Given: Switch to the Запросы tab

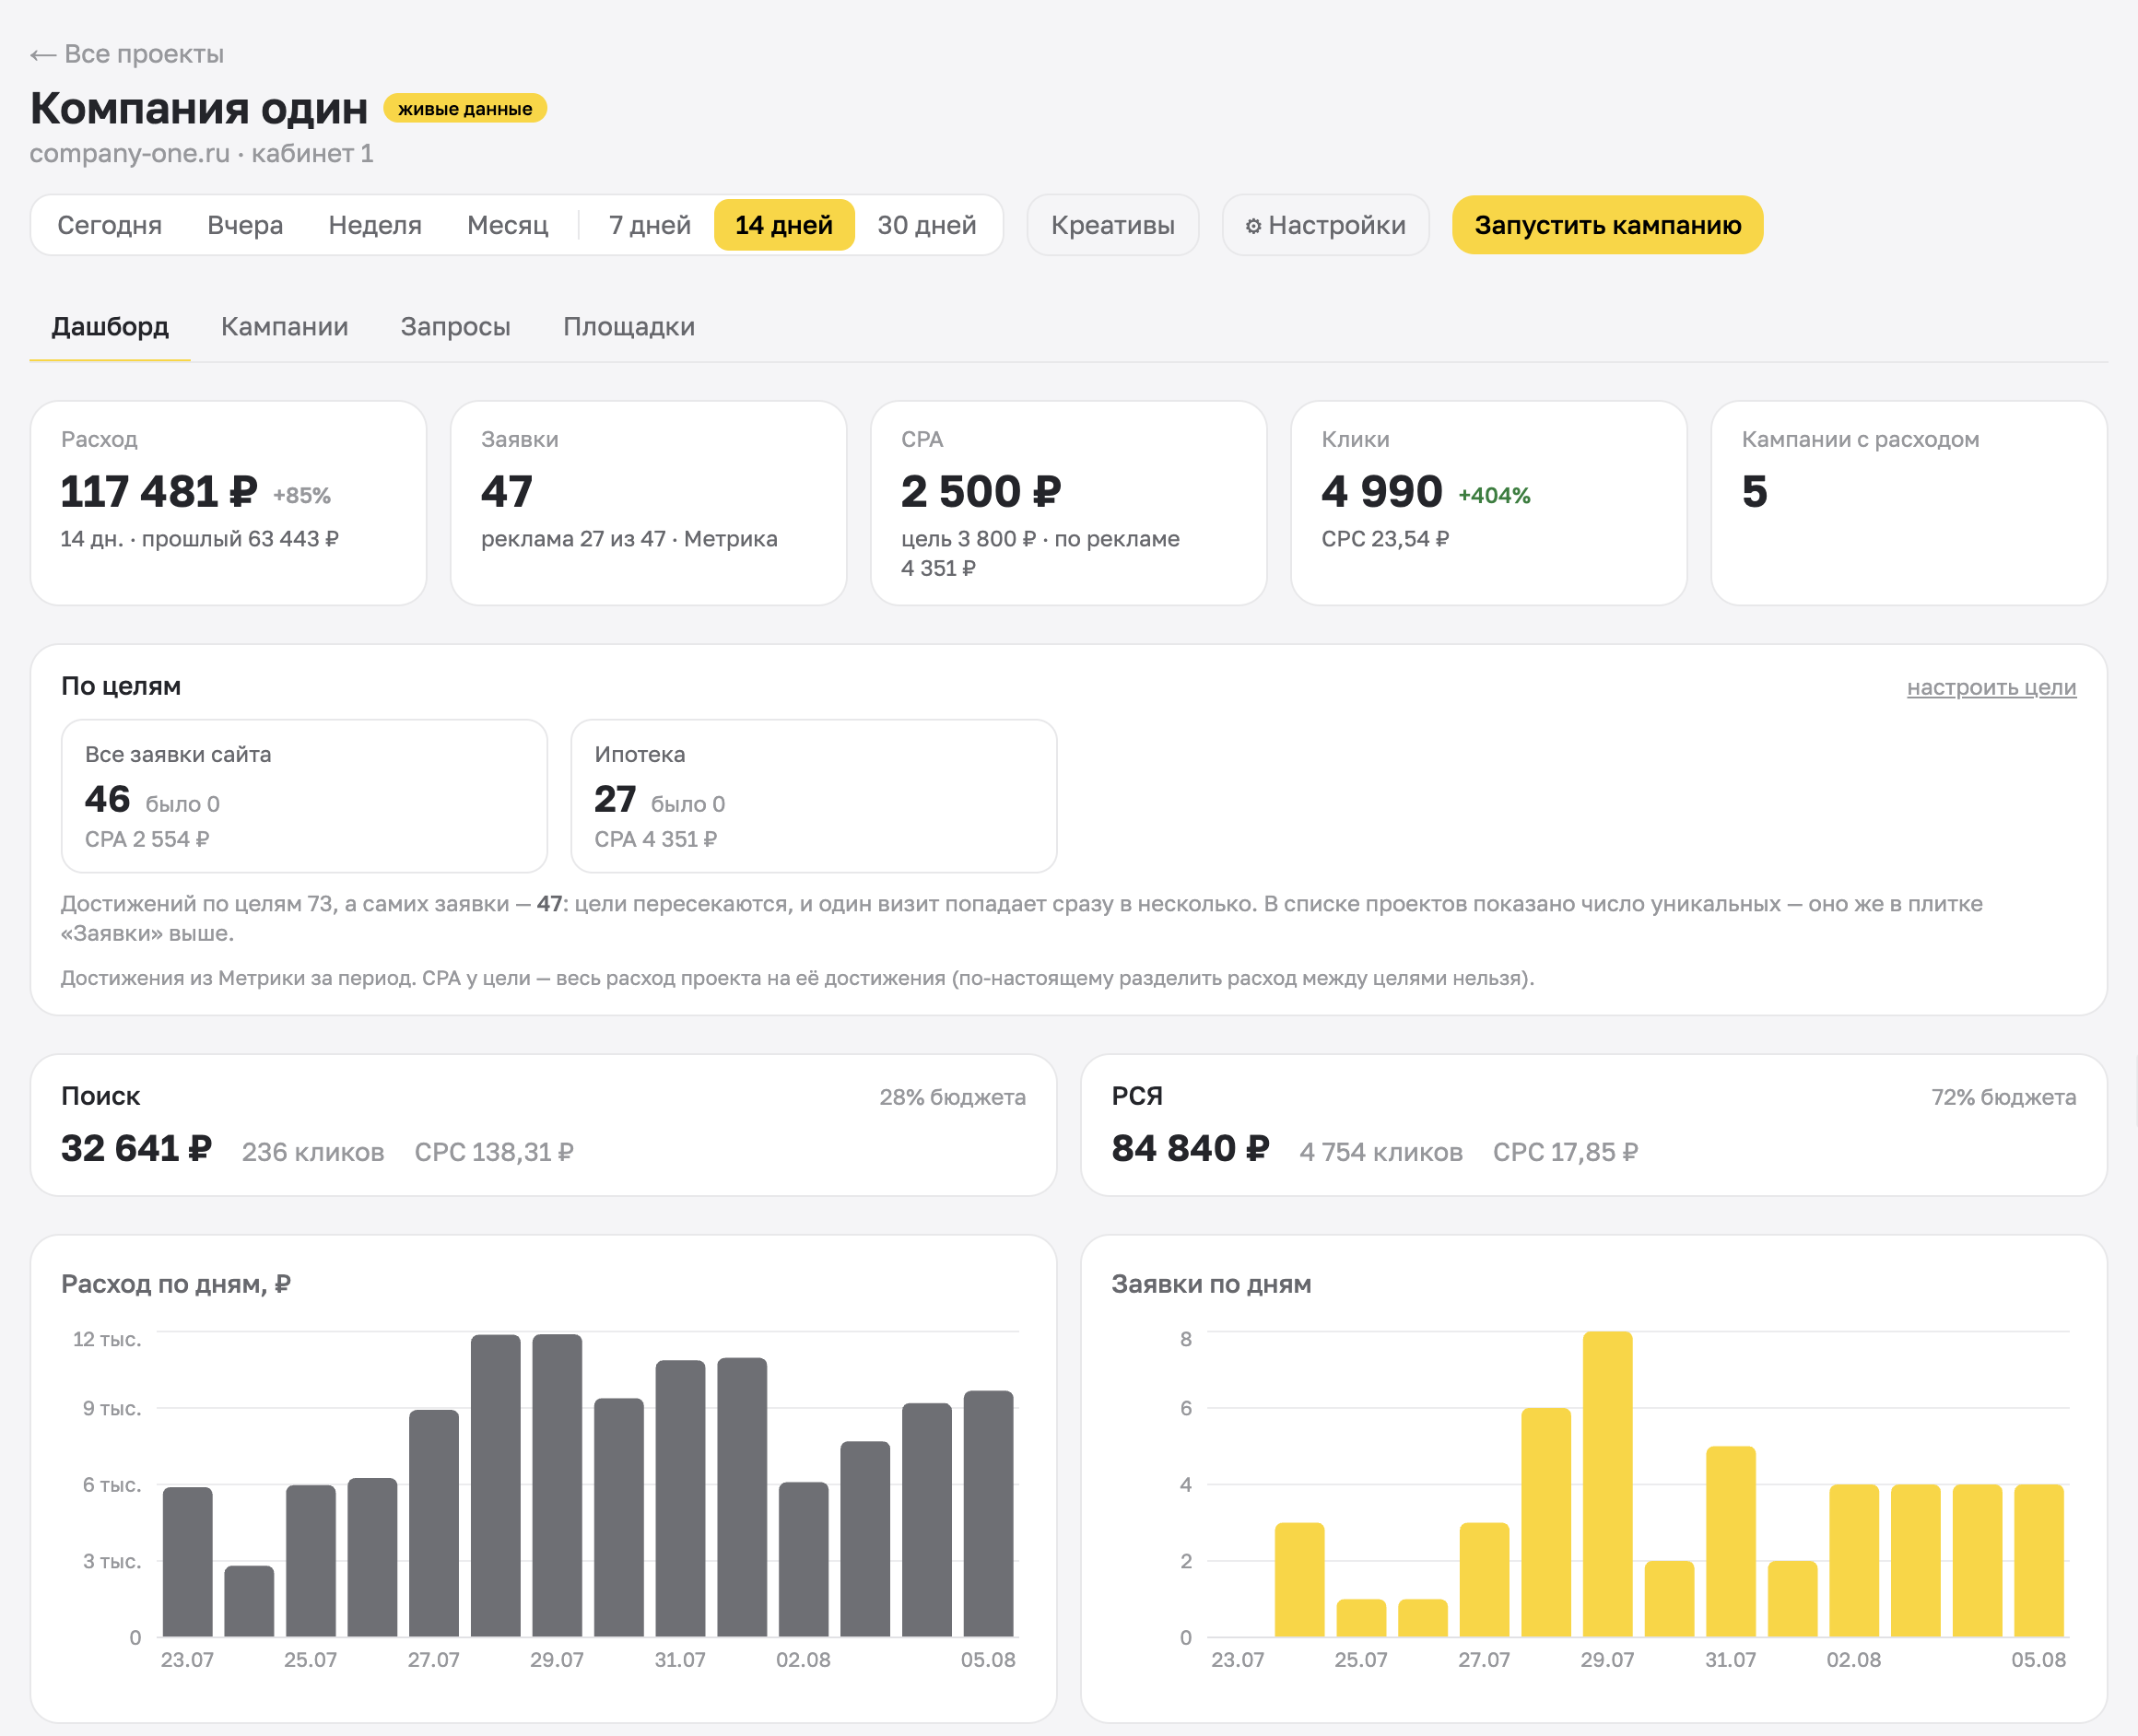Looking at the screenshot, I should (x=456, y=327).
